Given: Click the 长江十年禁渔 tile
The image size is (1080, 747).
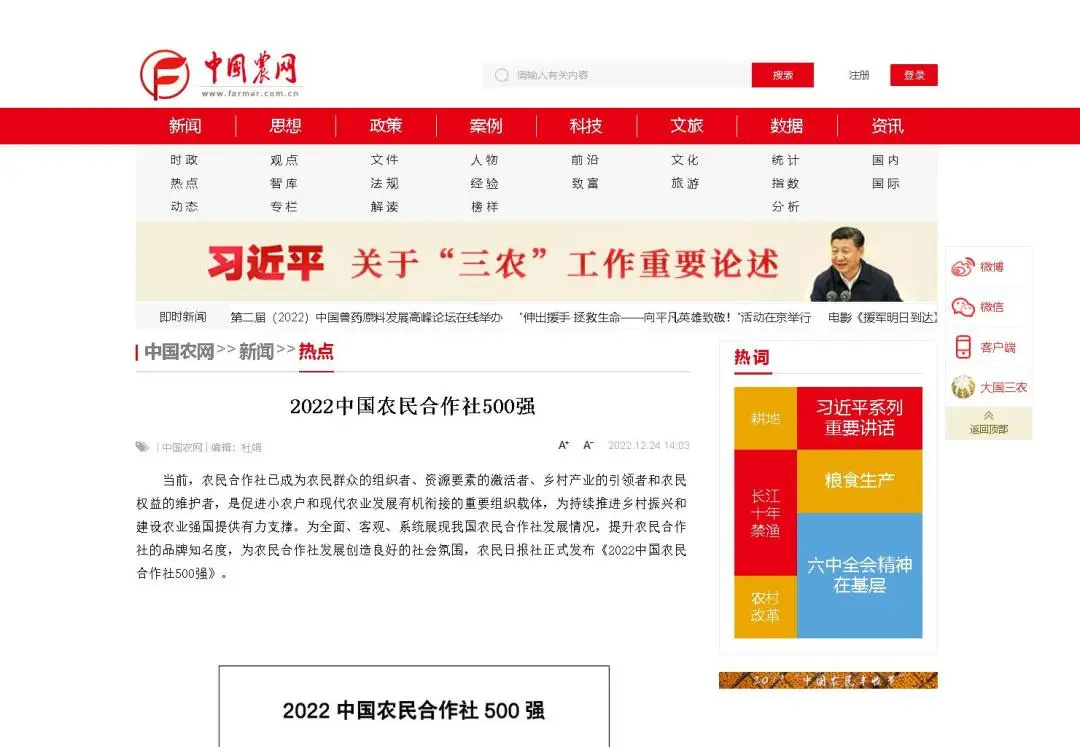Looking at the screenshot, I should pos(765,513).
